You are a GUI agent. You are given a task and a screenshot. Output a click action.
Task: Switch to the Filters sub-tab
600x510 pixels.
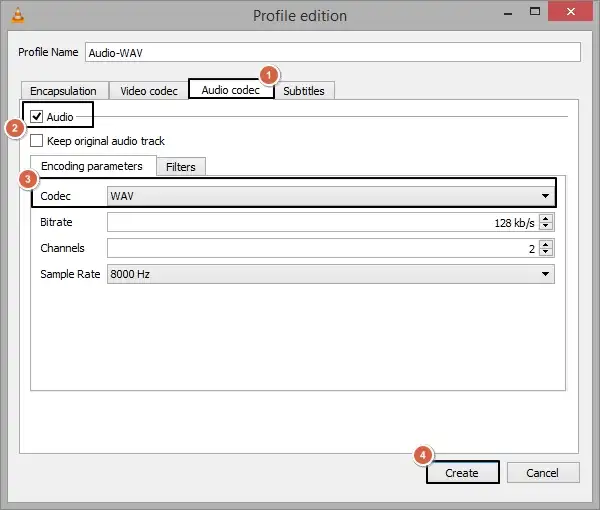click(181, 167)
